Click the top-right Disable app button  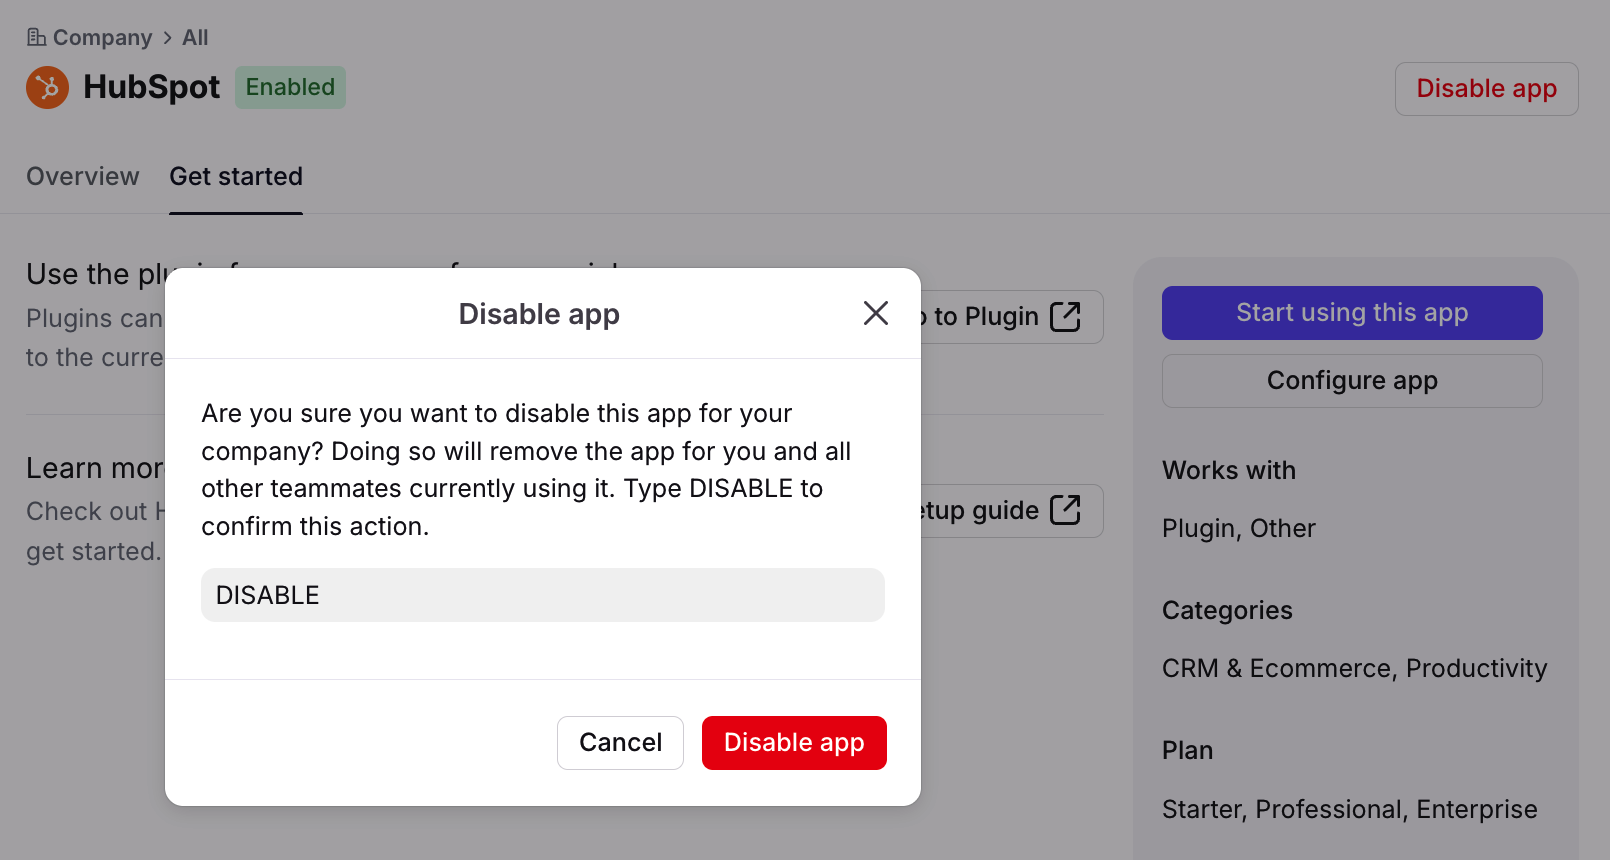coord(1486,89)
